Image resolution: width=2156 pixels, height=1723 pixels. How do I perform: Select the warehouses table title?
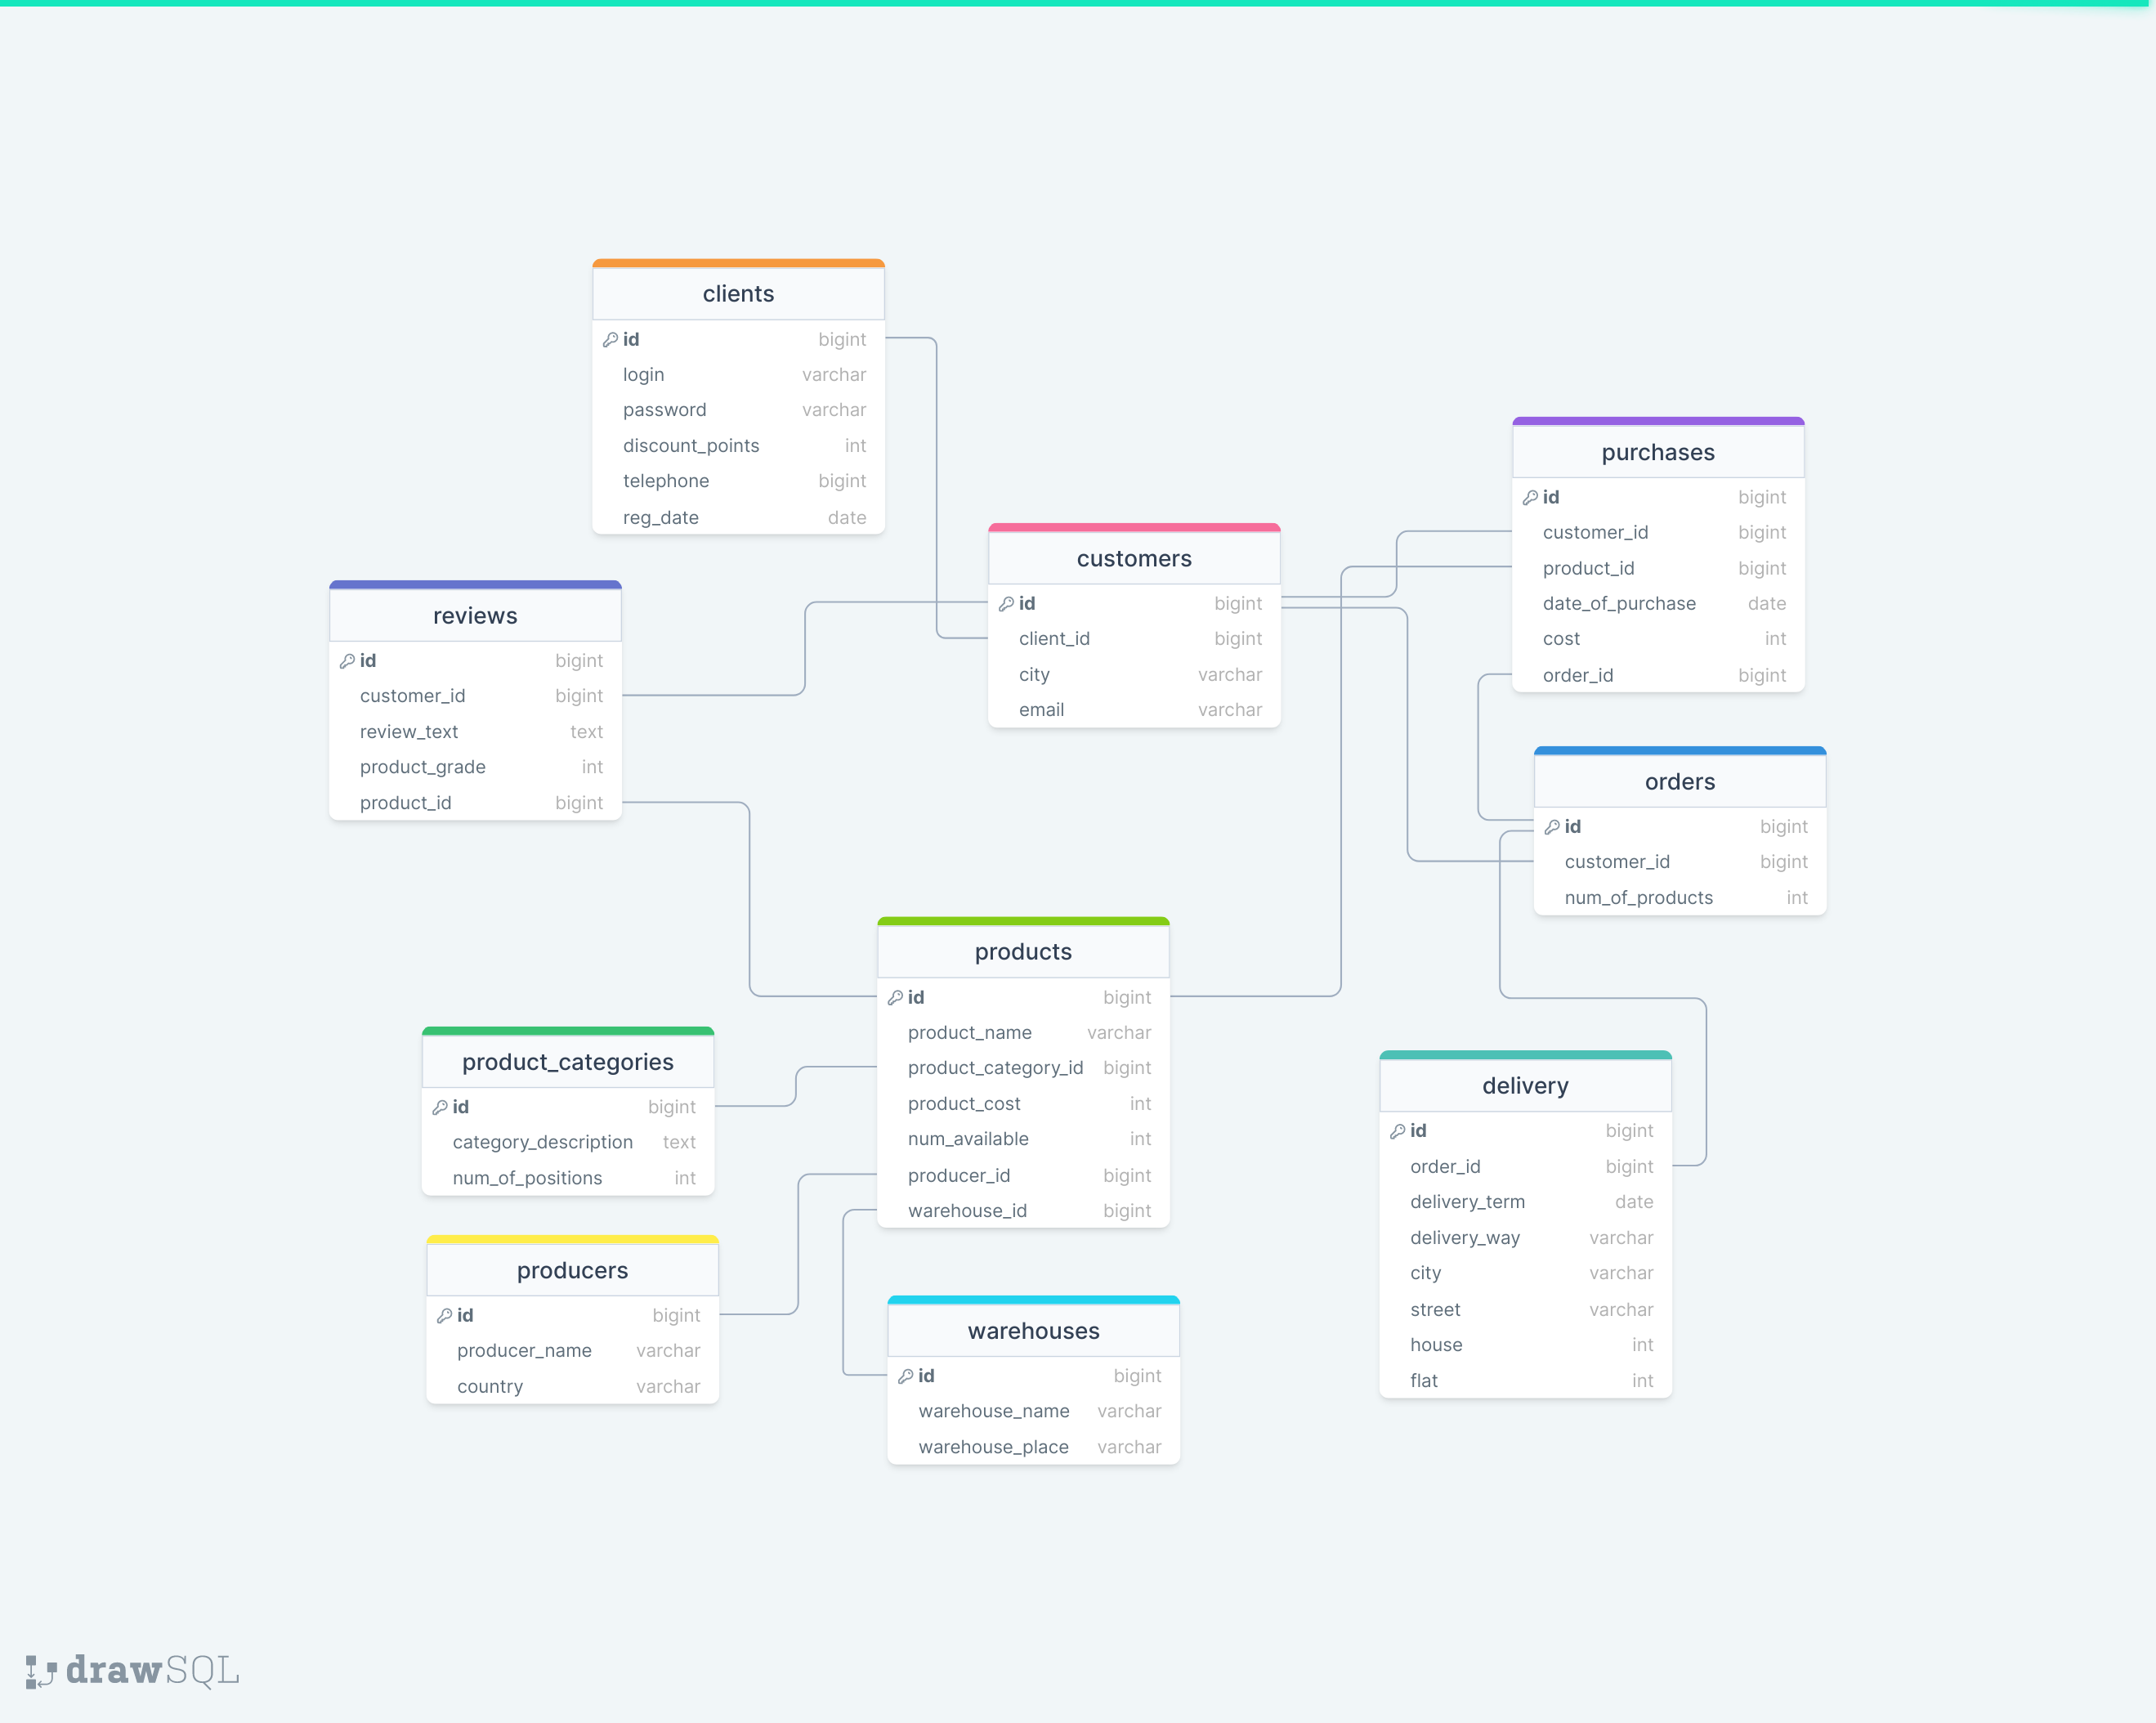click(x=1033, y=1331)
